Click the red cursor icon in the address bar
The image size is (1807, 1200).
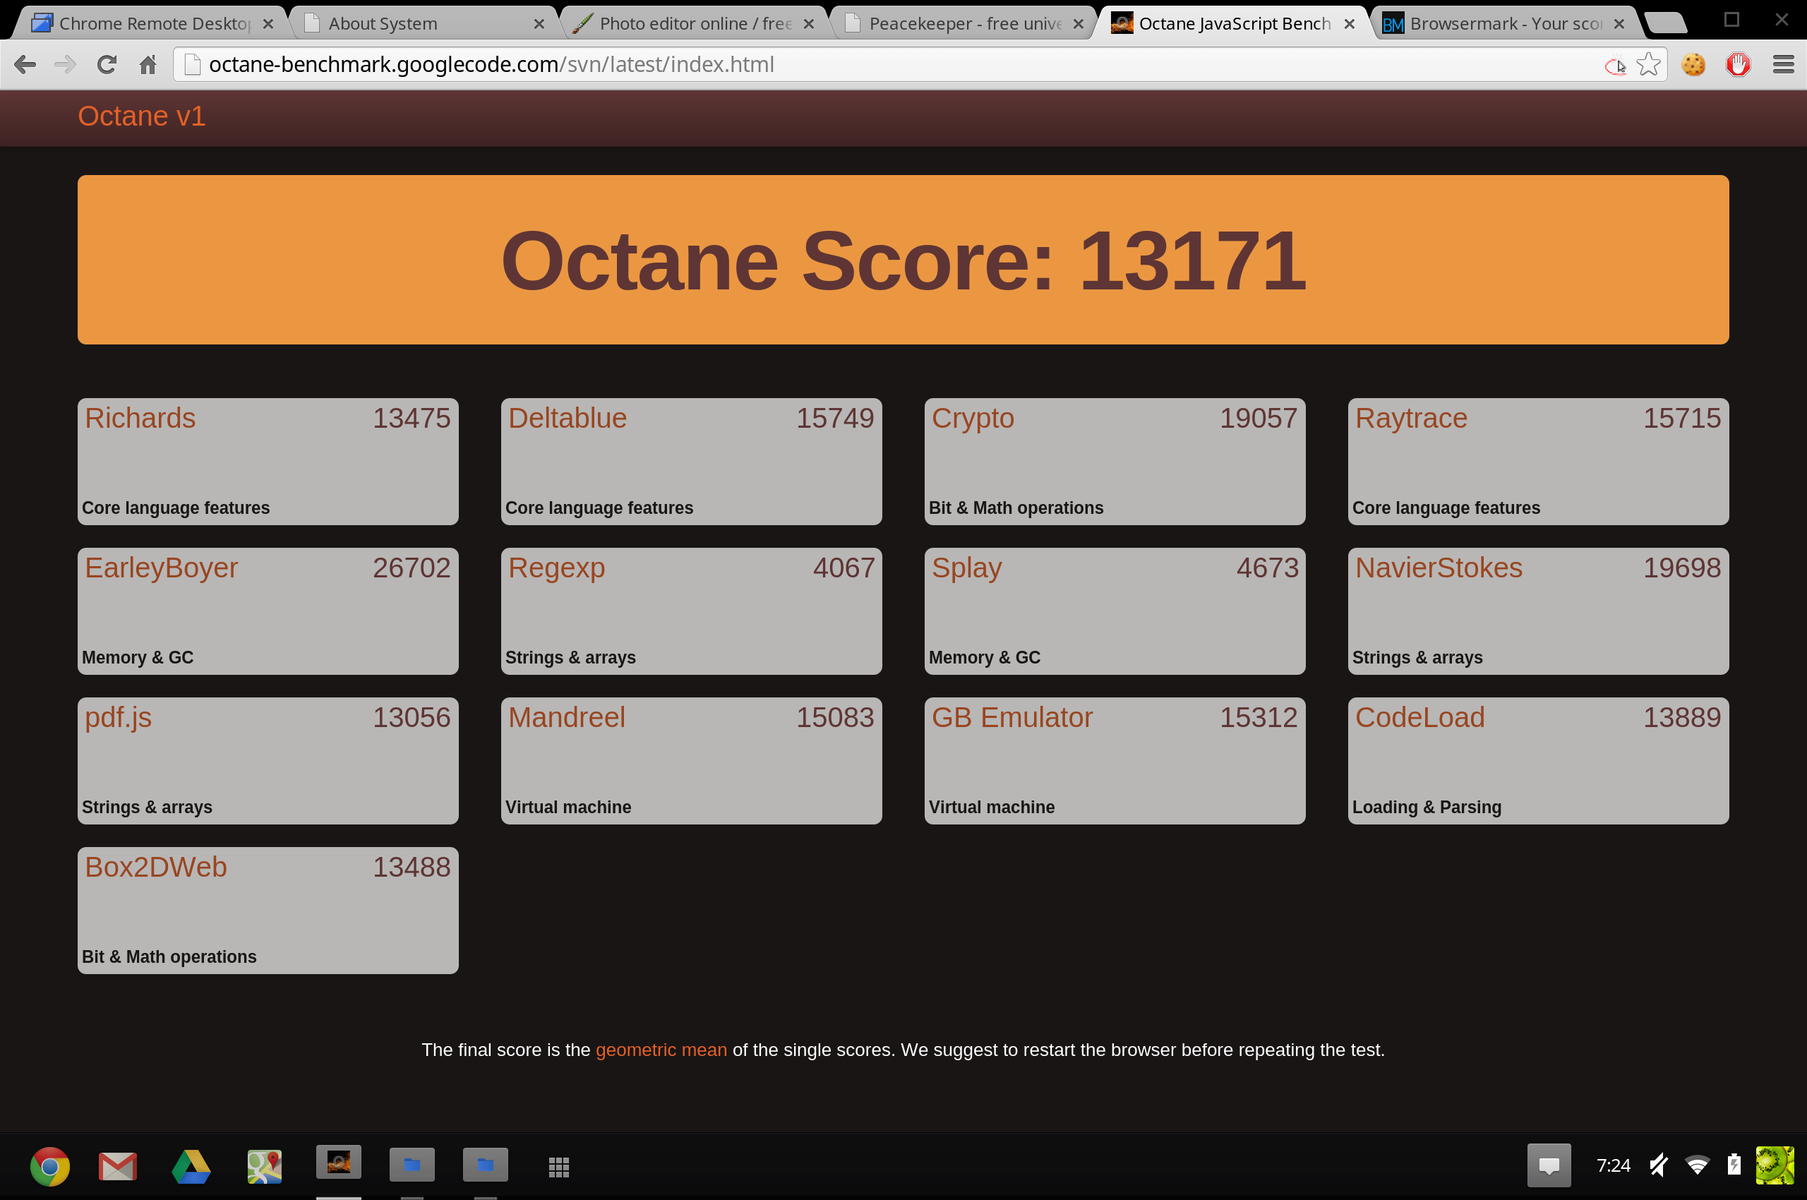point(1615,66)
